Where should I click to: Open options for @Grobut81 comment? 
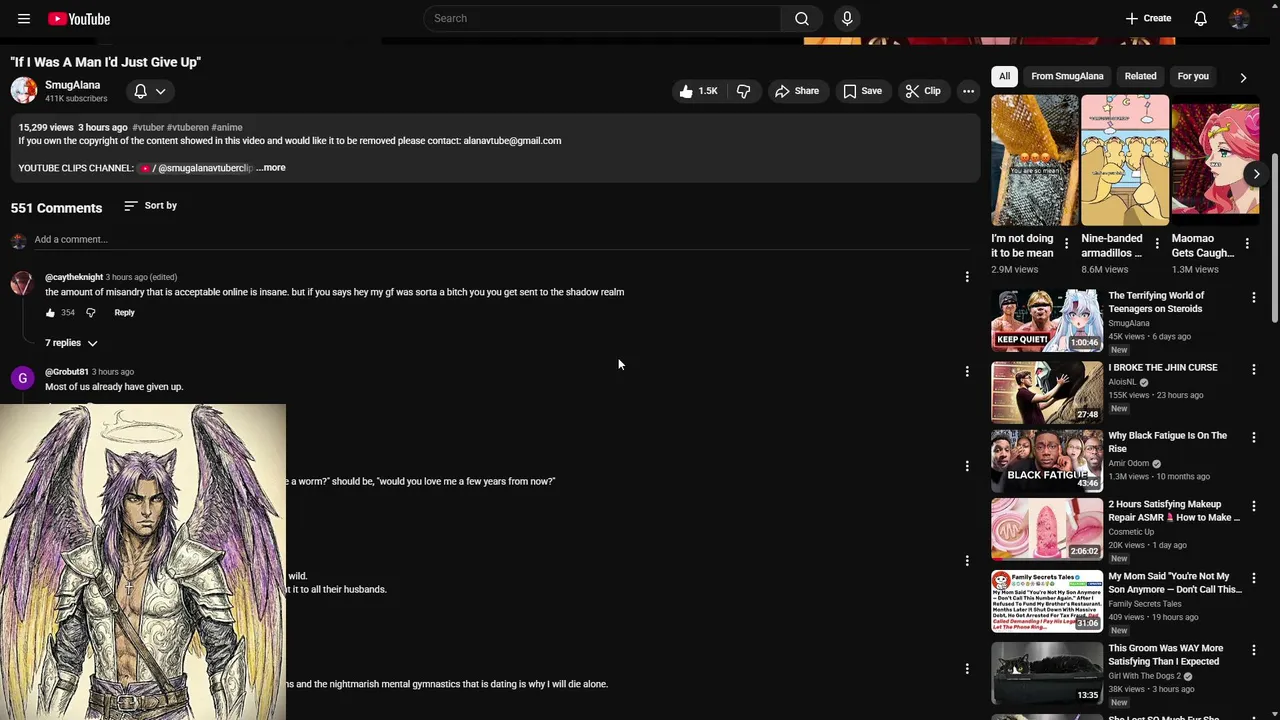click(x=966, y=371)
